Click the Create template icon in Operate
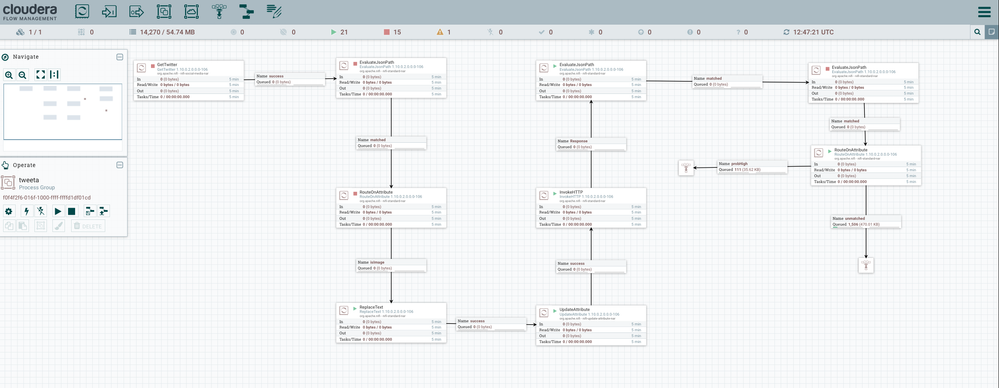 [x=90, y=211]
